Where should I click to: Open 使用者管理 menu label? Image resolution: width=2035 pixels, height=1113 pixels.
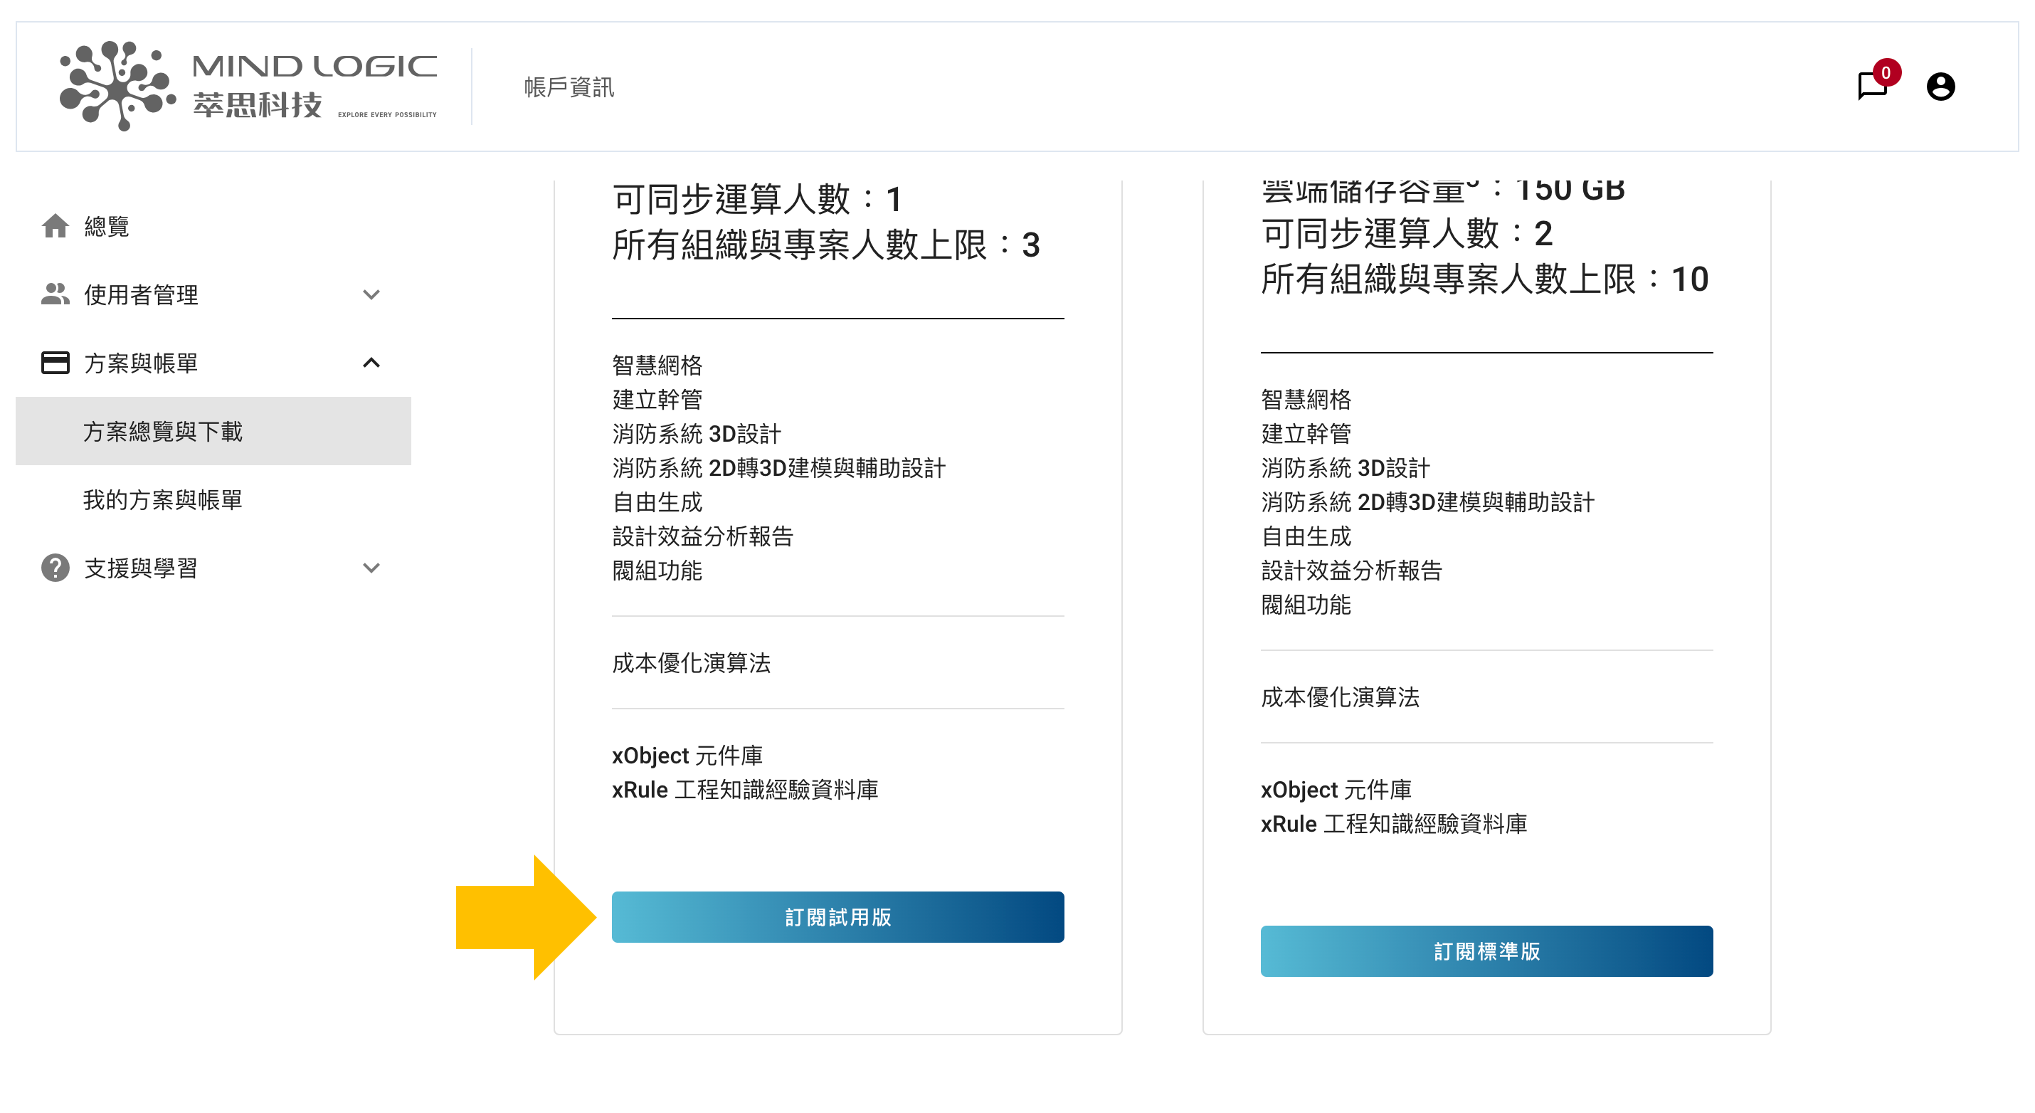pos(141,295)
